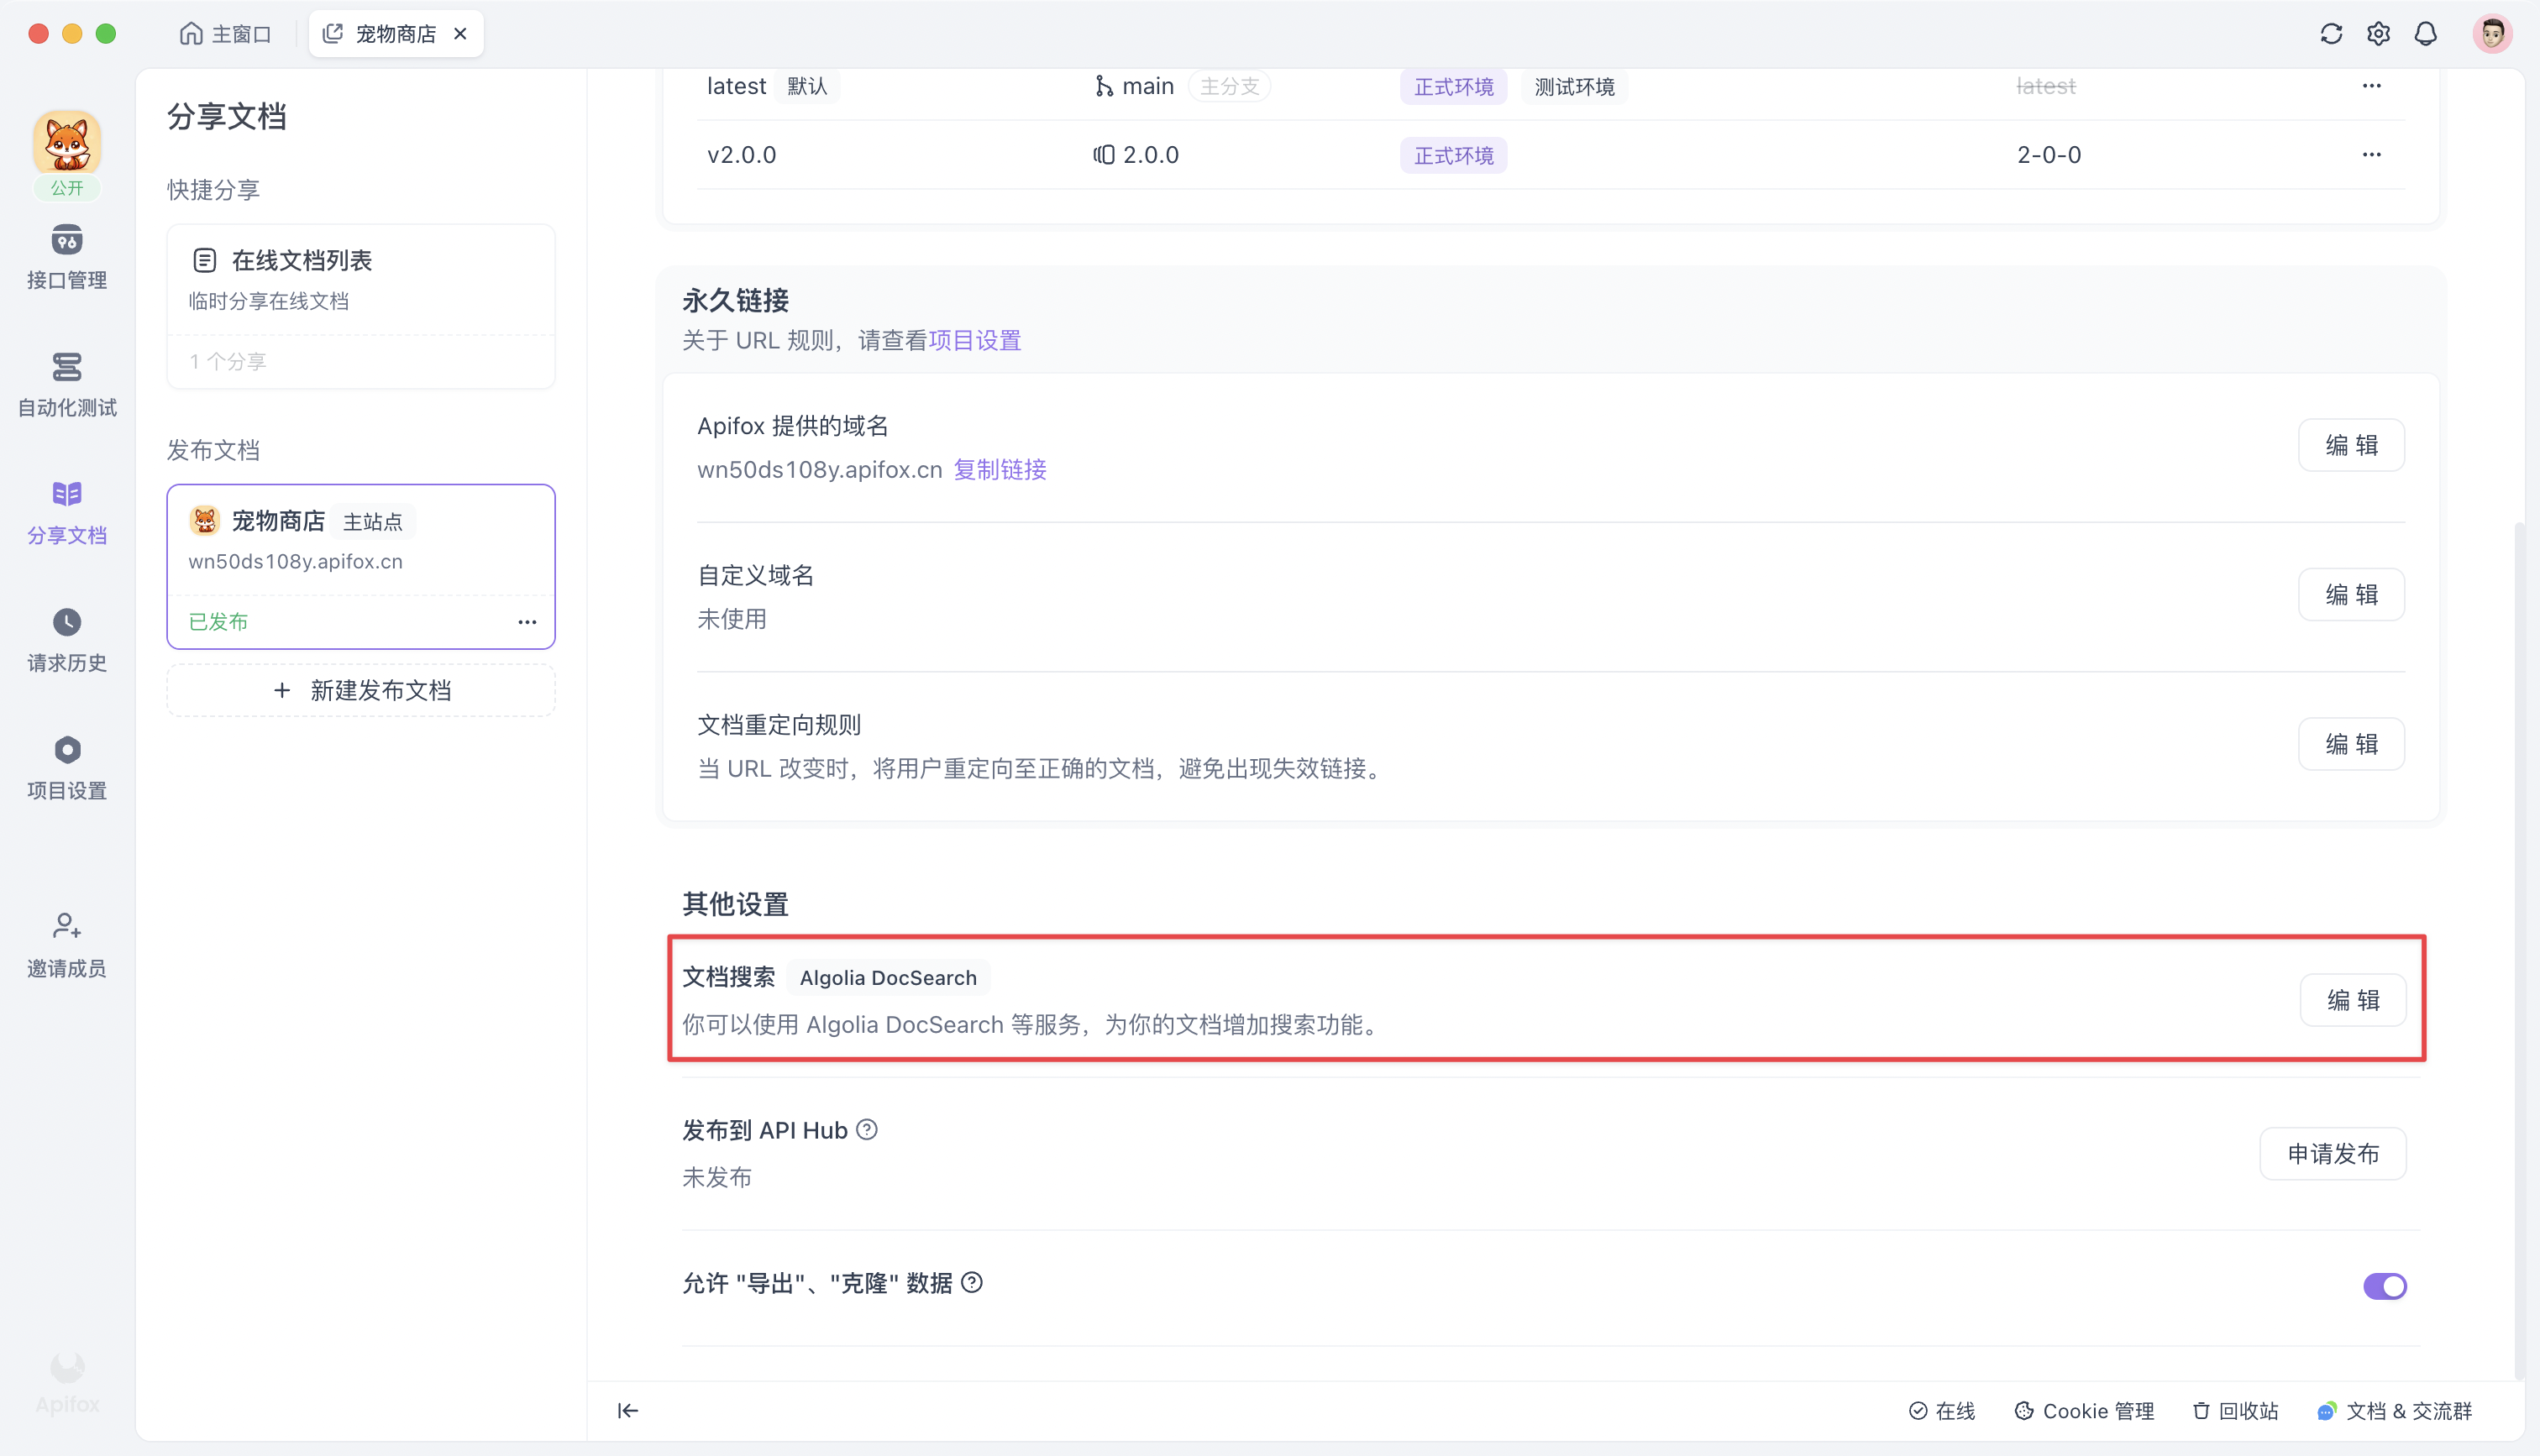Open the settings gear icon
Viewport: 2540px width, 1456px height.
click(2379, 33)
